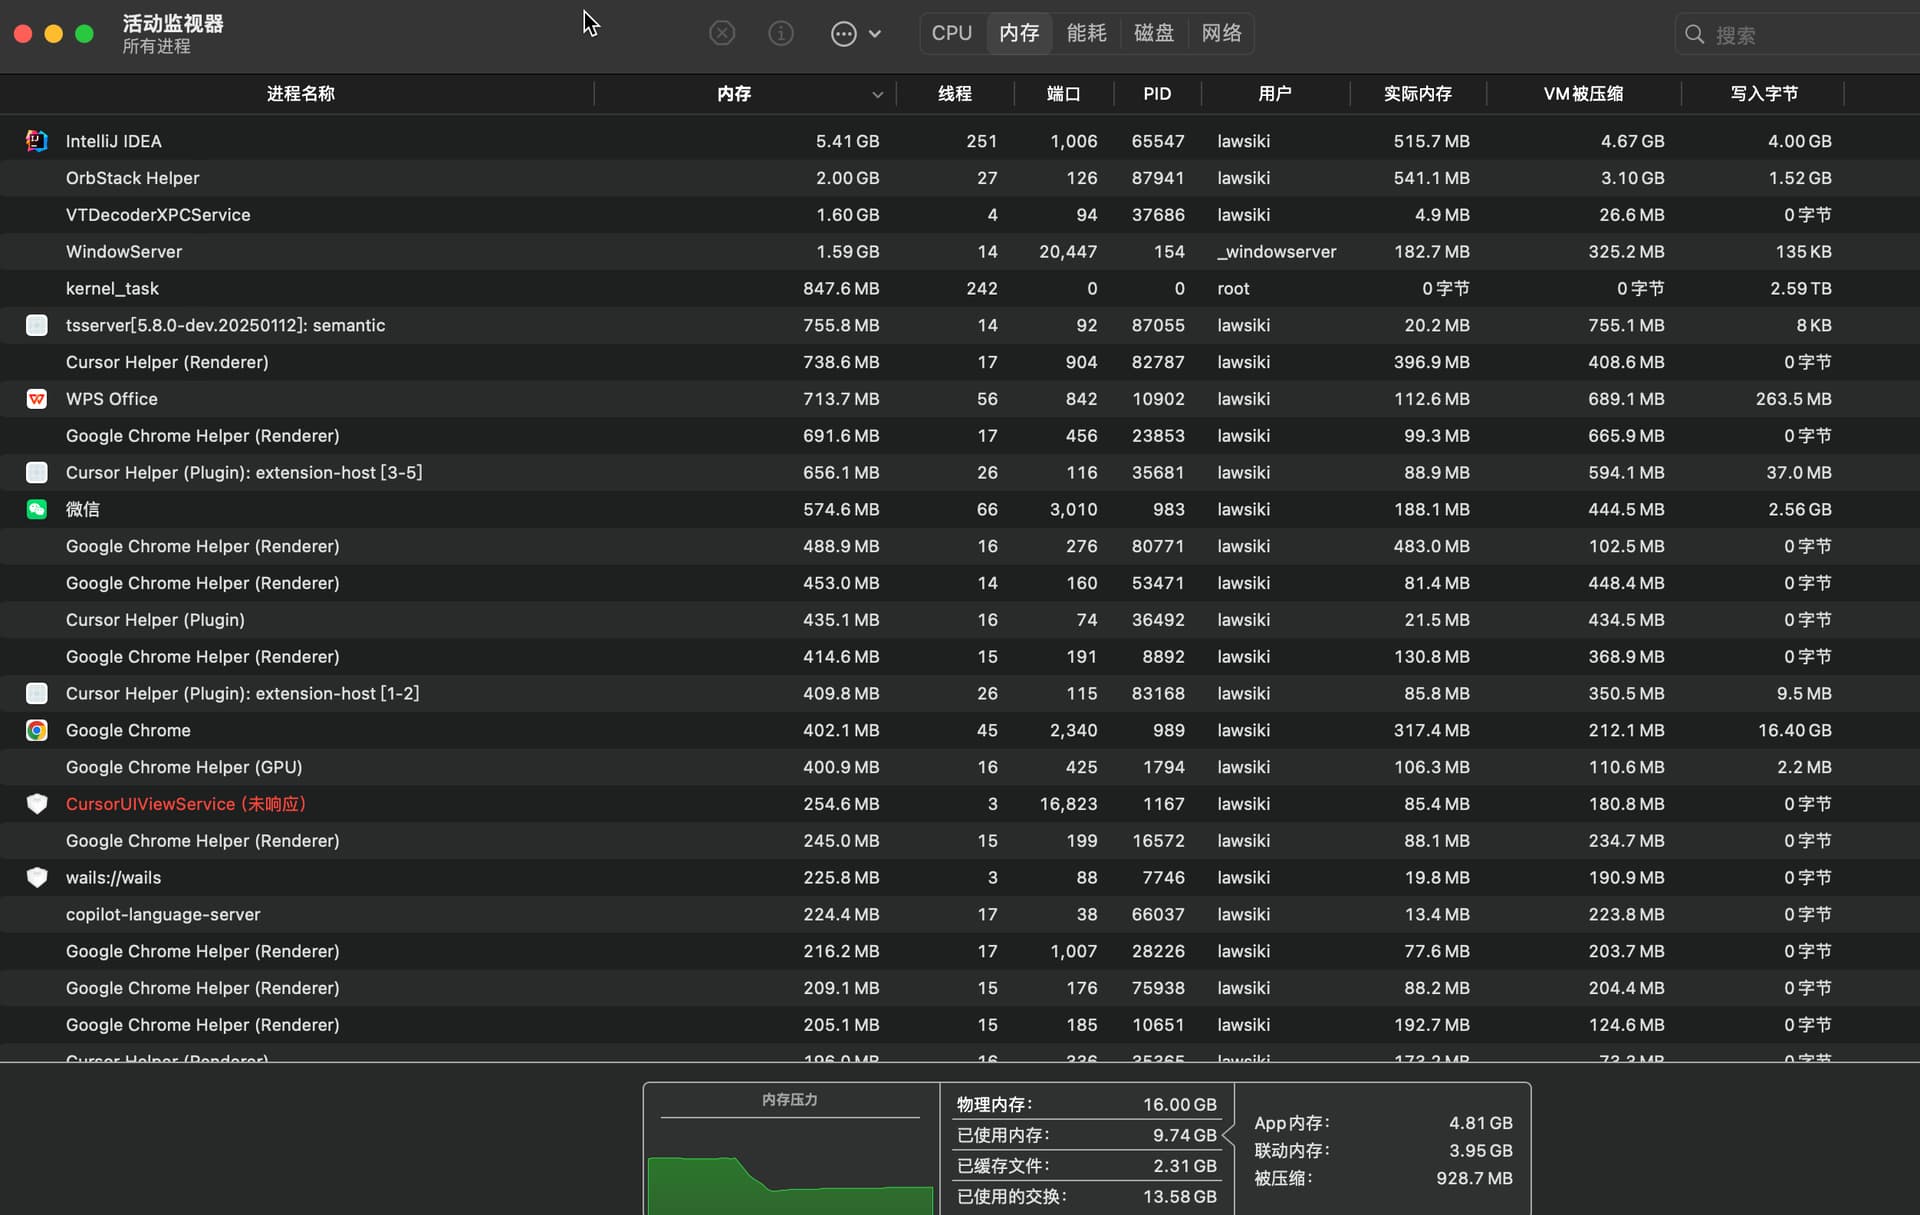1920x1215 pixels.
Task: Select the 网络 tab
Action: click(1221, 33)
